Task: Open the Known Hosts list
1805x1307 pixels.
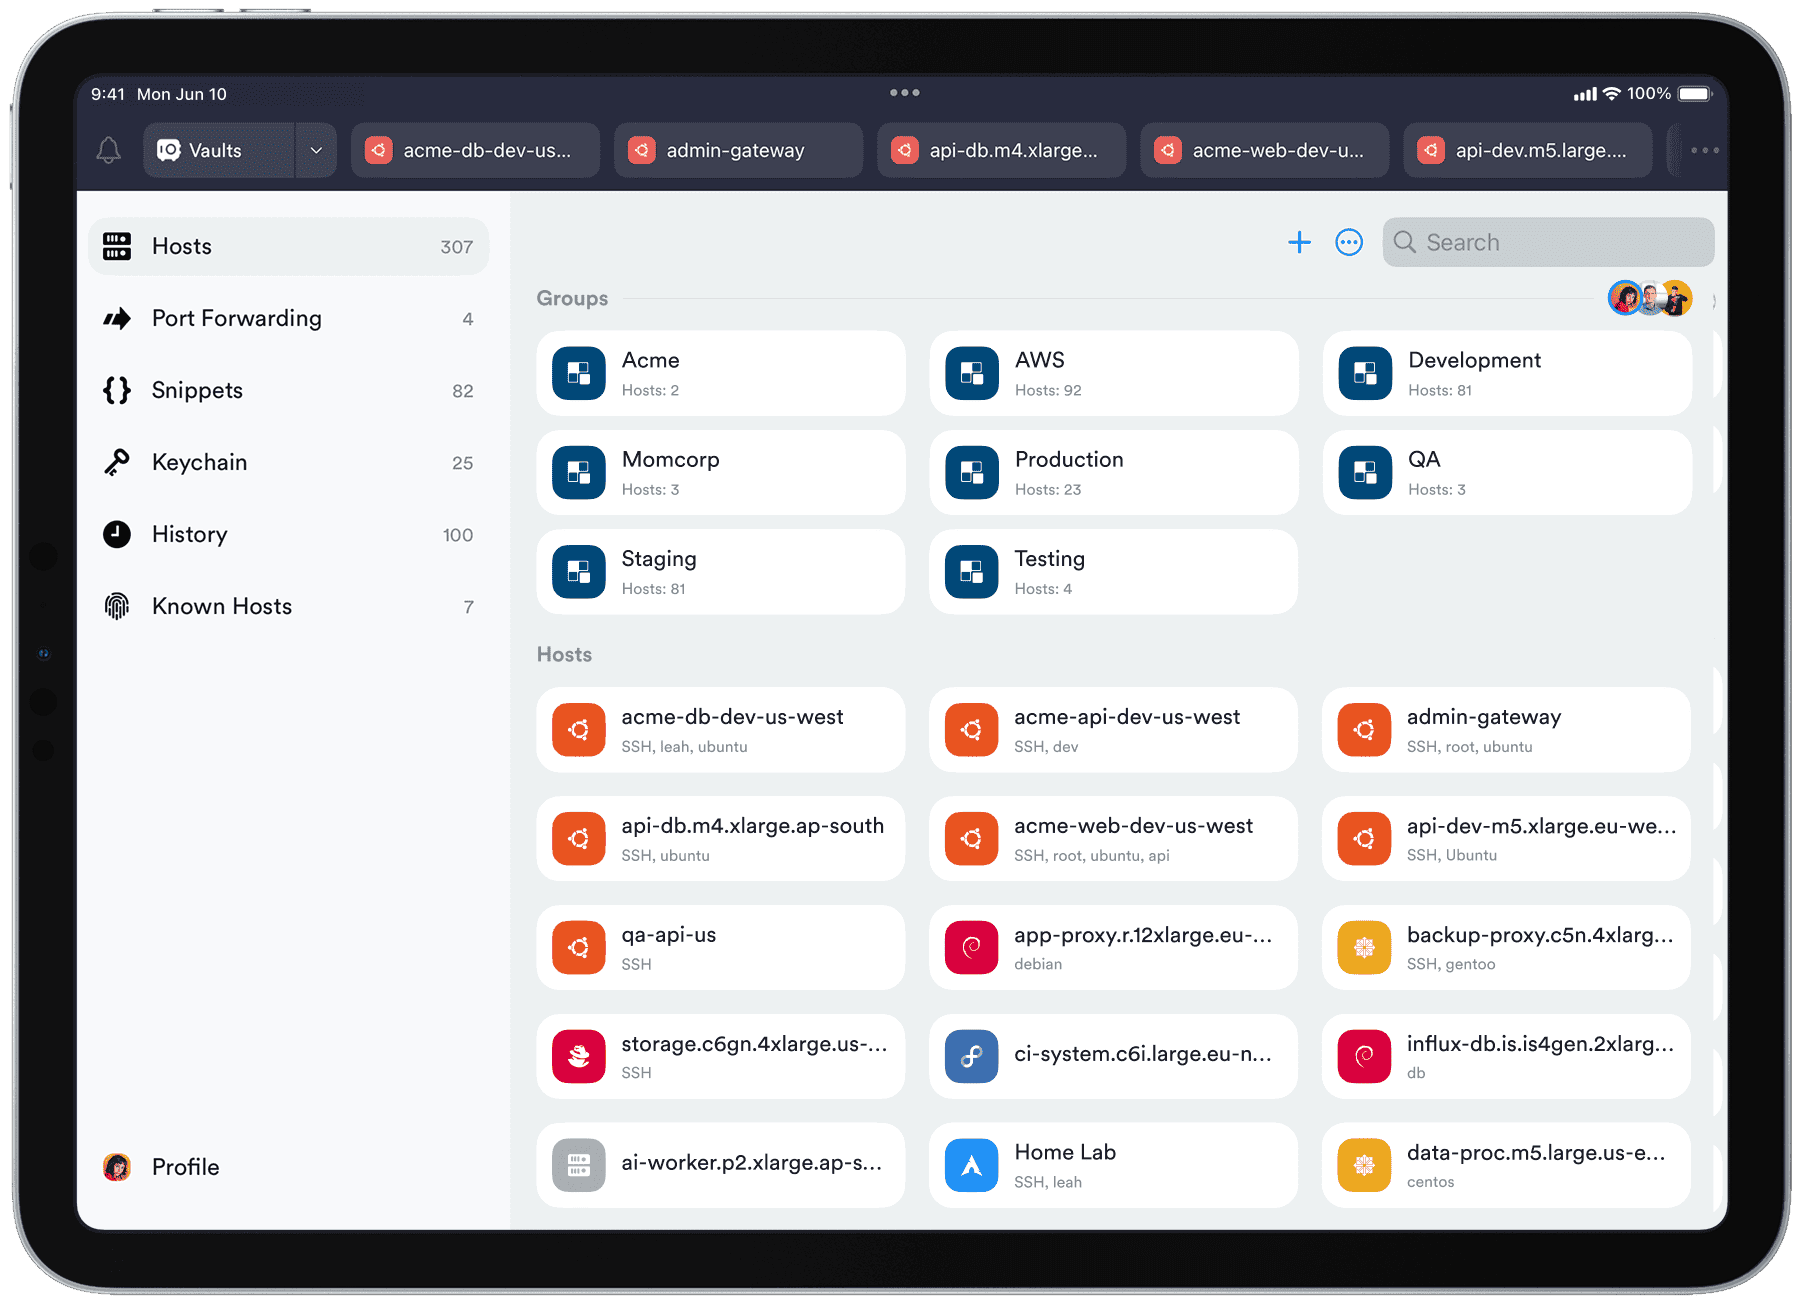Action: tap(288, 606)
